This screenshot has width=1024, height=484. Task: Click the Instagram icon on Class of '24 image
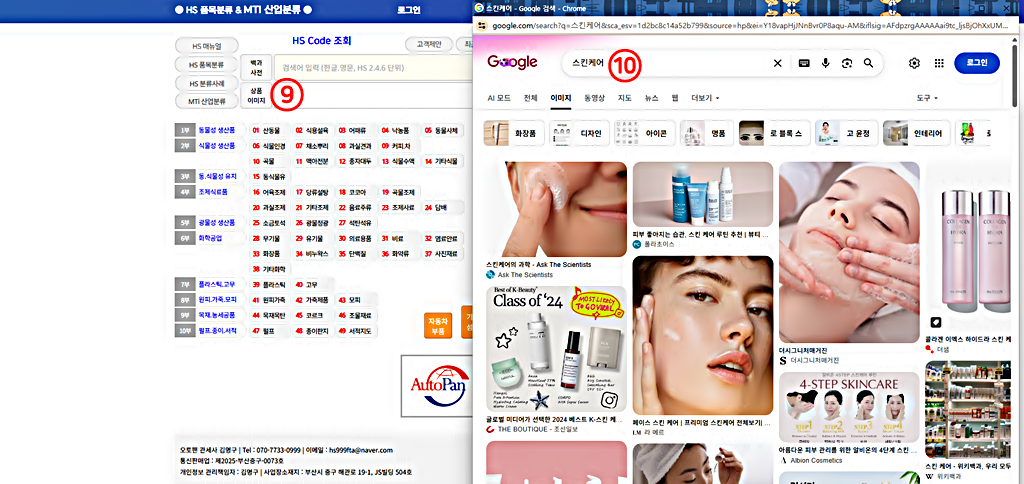pyautogui.click(x=609, y=398)
